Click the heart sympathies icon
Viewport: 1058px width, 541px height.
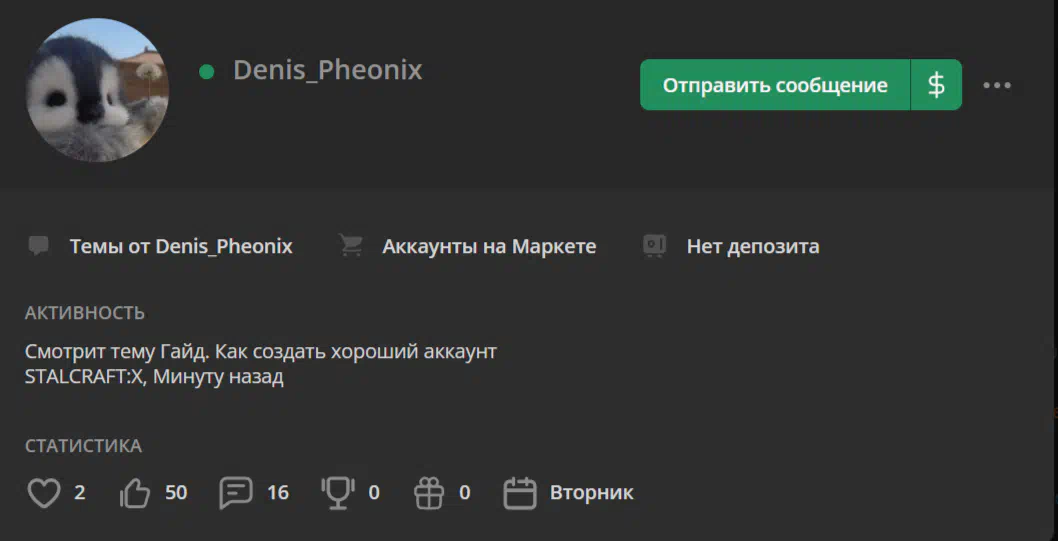click(x=44, y=493)
